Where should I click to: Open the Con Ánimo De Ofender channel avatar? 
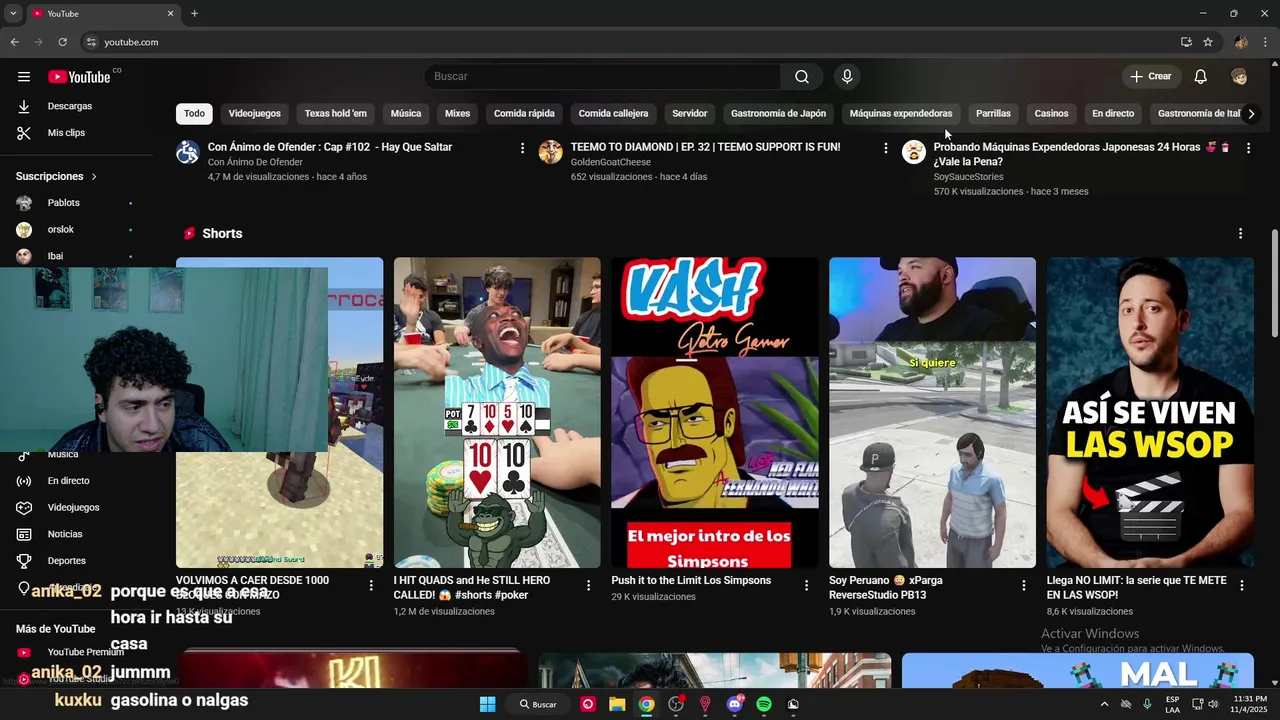tap(188, 152)
